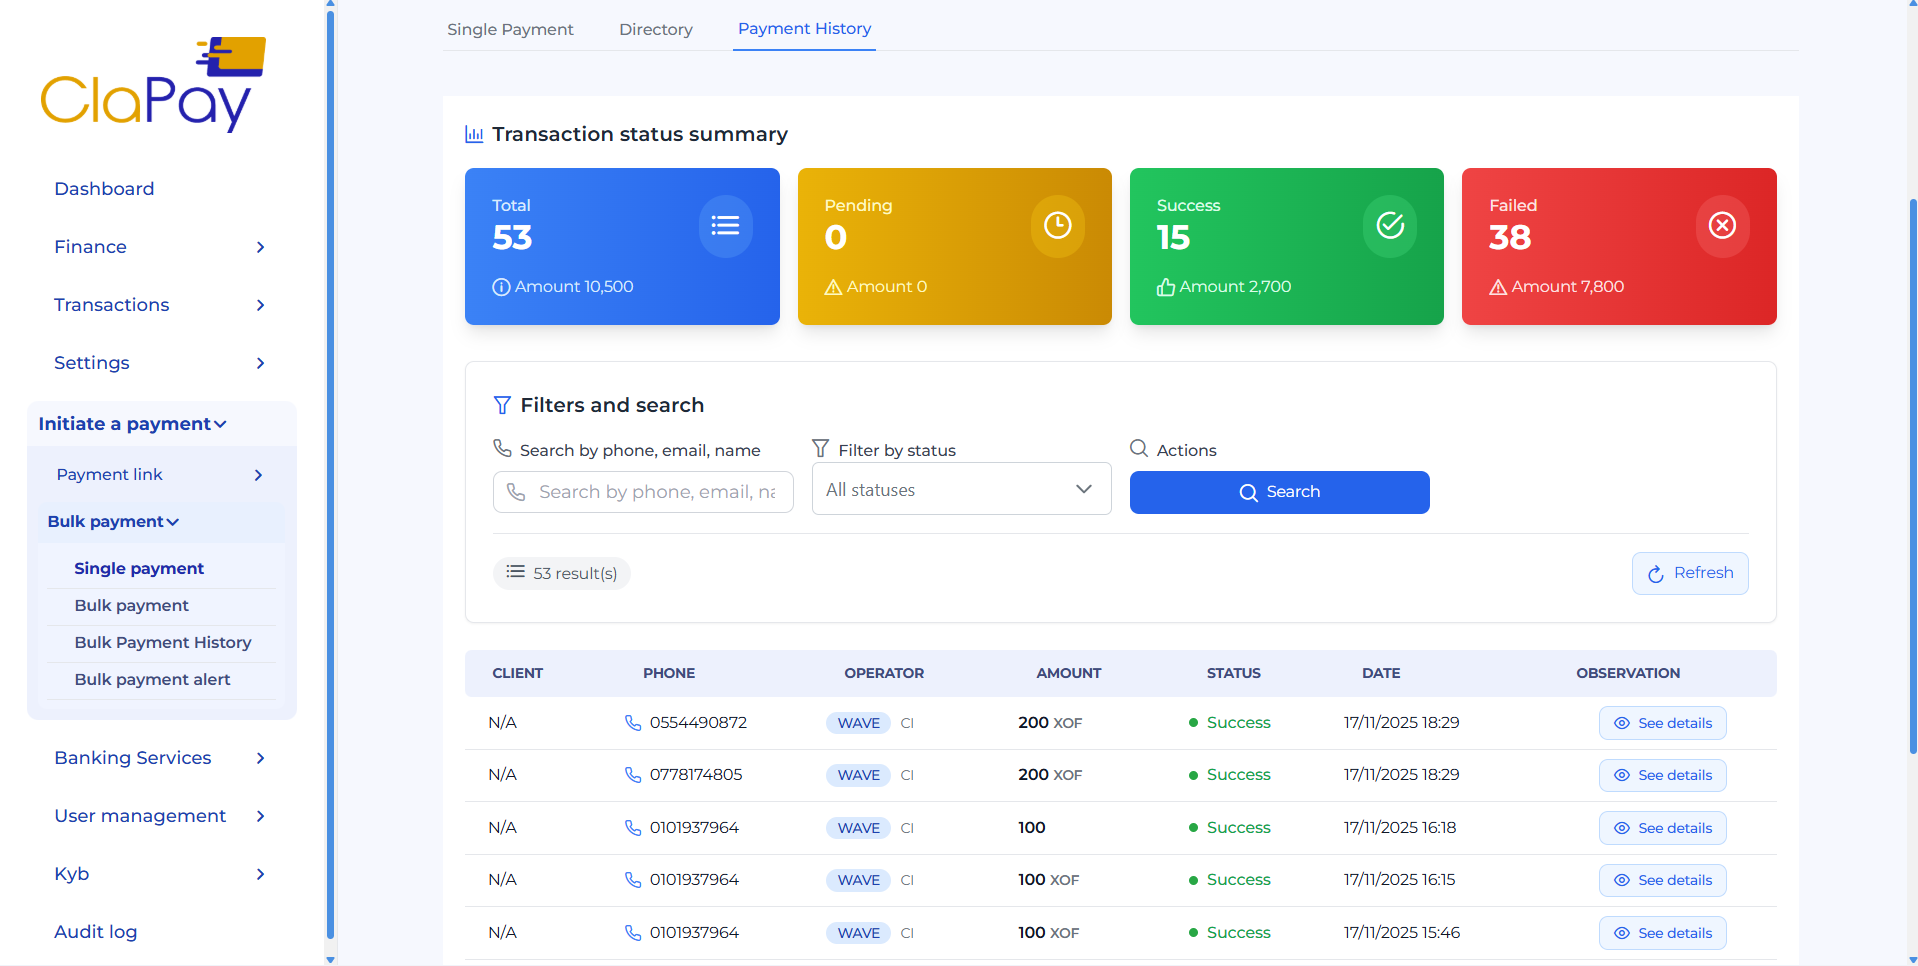The image size is (1918, 966).
Task: Click the funnel icon next to Filters and search
Action: [502, 405]
